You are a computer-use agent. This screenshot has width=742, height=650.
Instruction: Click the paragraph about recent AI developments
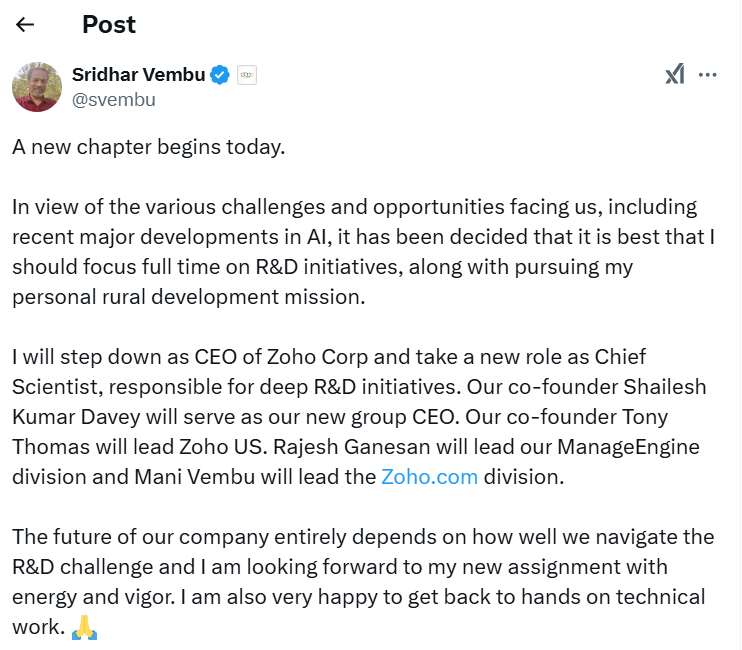(x=363, y=252)
